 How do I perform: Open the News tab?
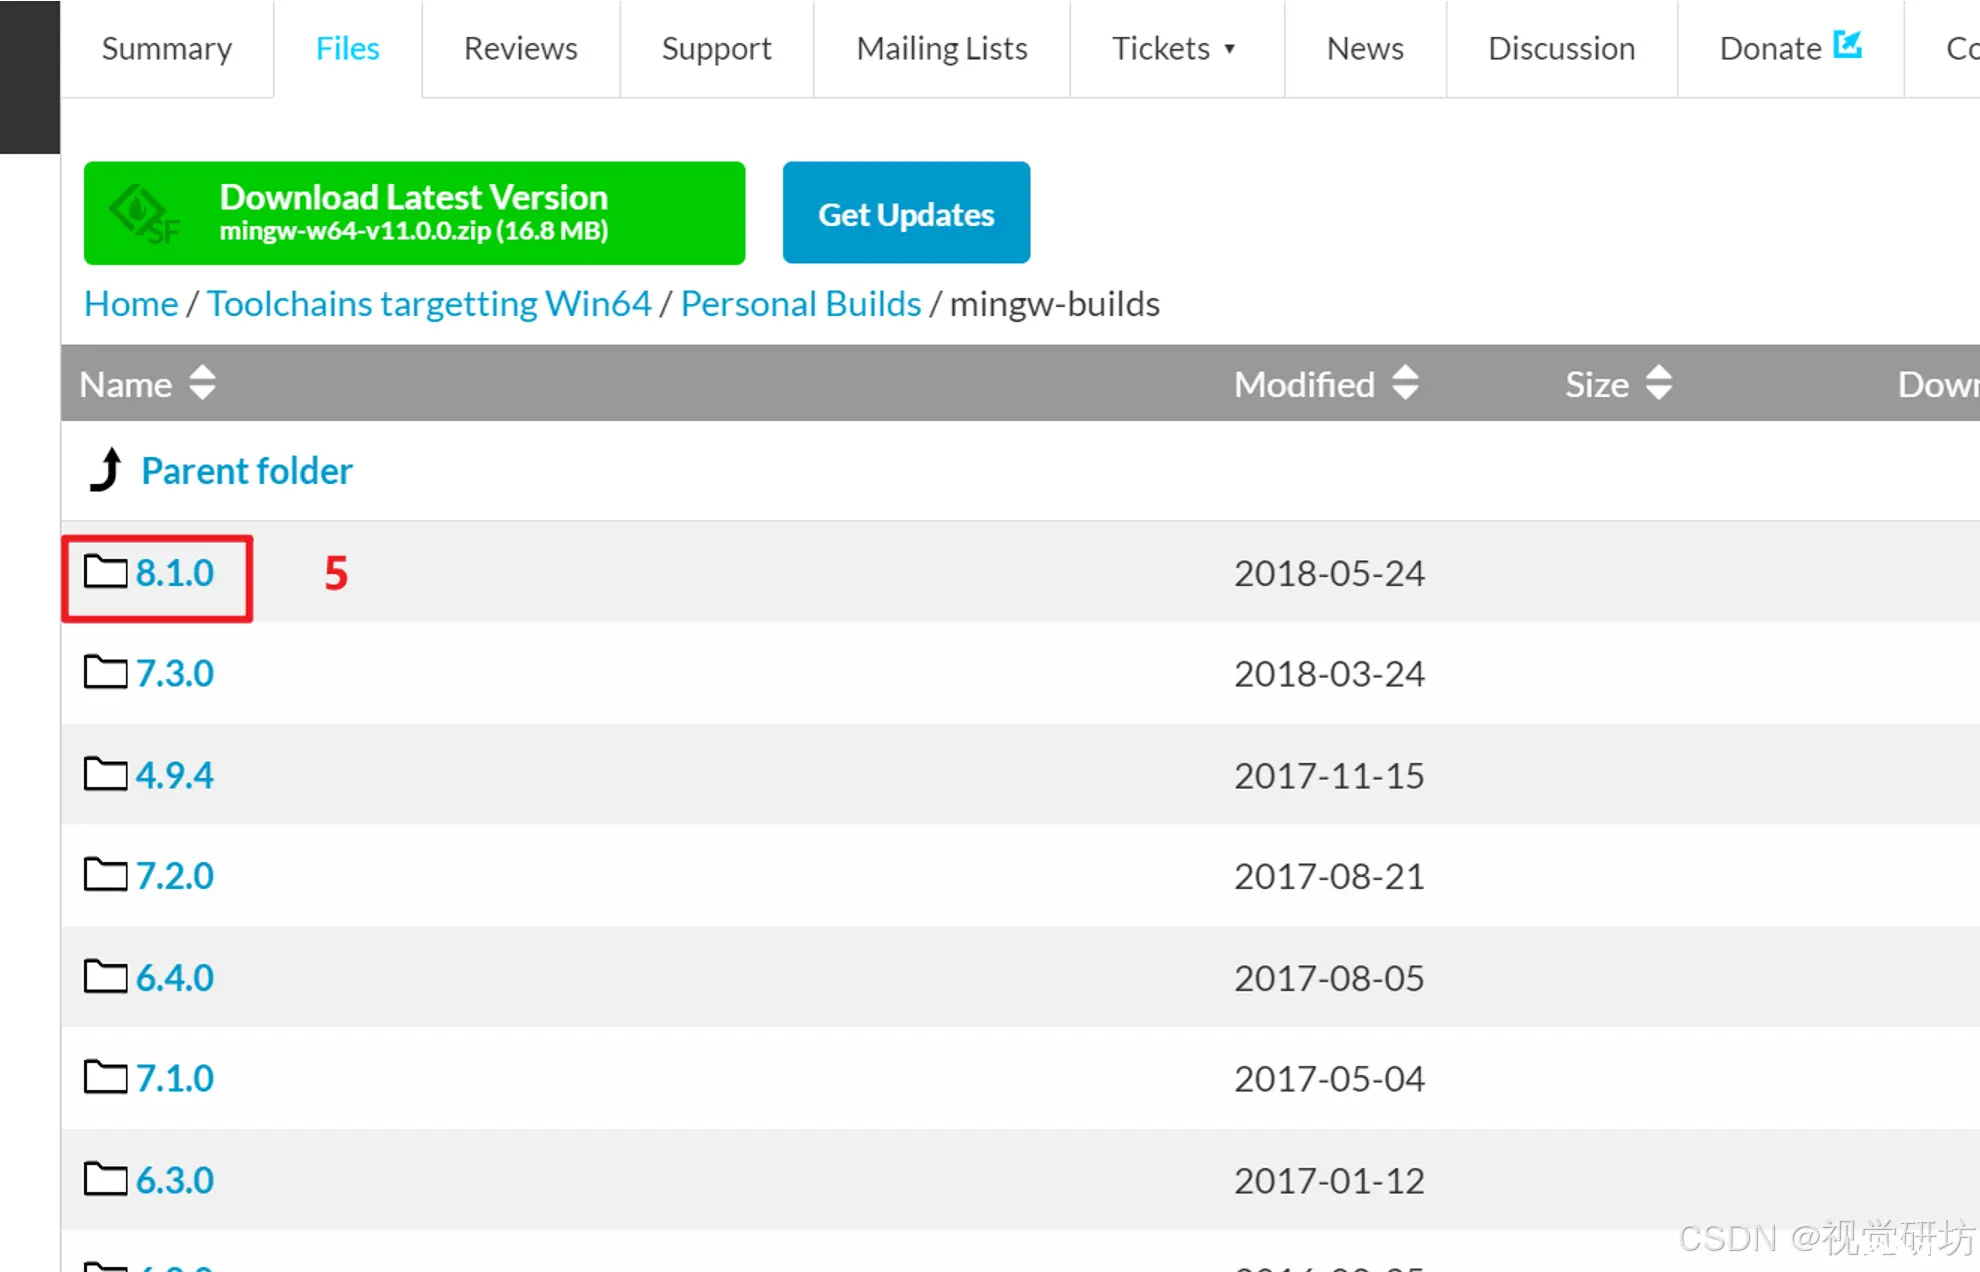1364,48
